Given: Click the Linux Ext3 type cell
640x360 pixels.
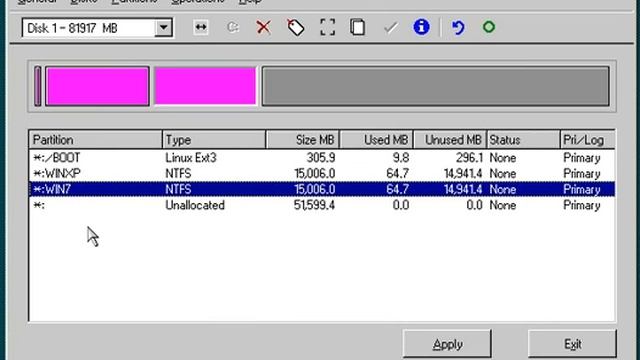Looking at the screenshot, I should pyautogui.click(x=191, y=158).
